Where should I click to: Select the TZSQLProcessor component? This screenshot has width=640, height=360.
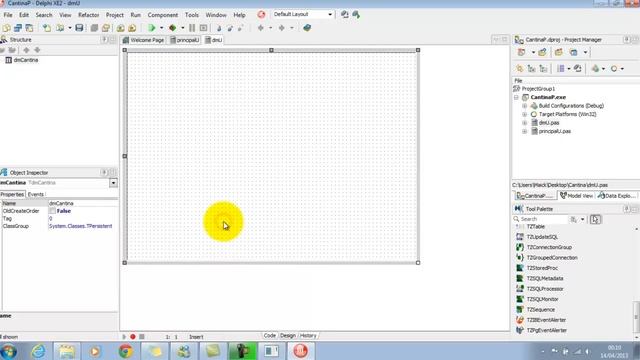point(545,289)
